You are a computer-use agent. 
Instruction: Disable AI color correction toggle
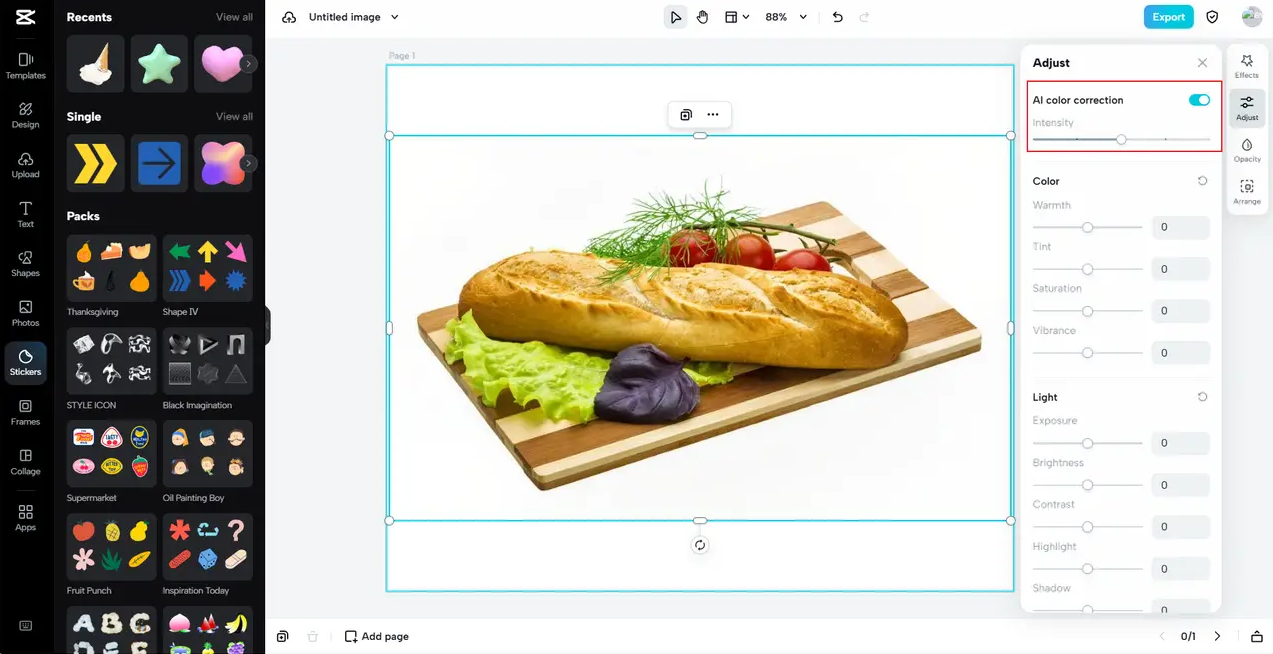pyautogui.click(x=1199, y=100)
